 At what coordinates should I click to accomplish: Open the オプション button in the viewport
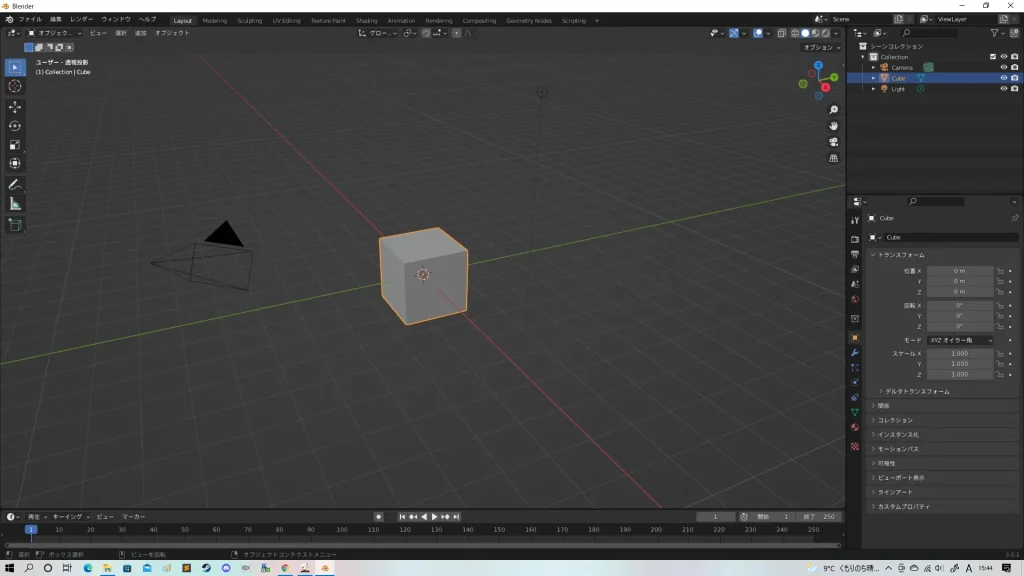pyautogui.click(x=820, y=47)
